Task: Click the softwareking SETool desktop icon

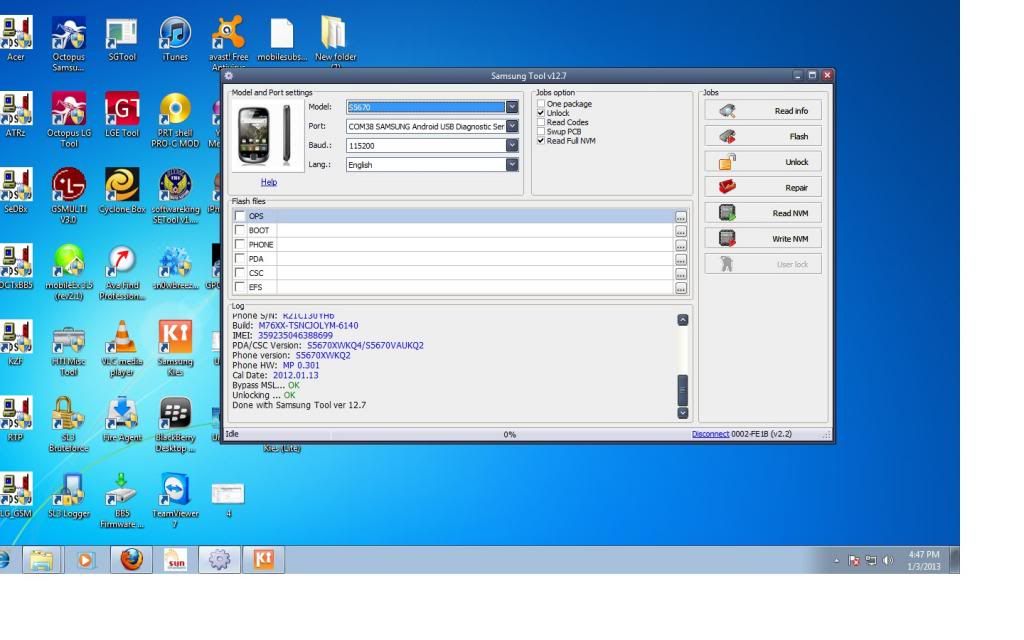Action: 175,195
